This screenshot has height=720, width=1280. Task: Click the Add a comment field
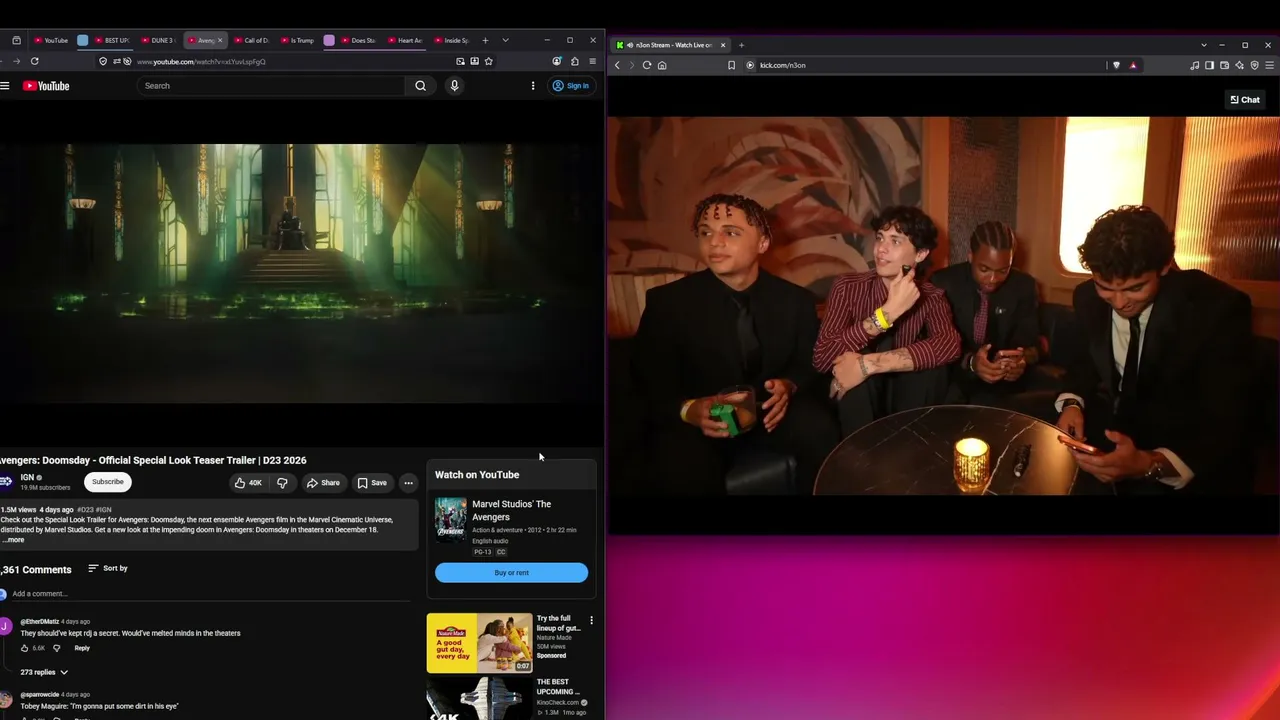coord(211,594)
